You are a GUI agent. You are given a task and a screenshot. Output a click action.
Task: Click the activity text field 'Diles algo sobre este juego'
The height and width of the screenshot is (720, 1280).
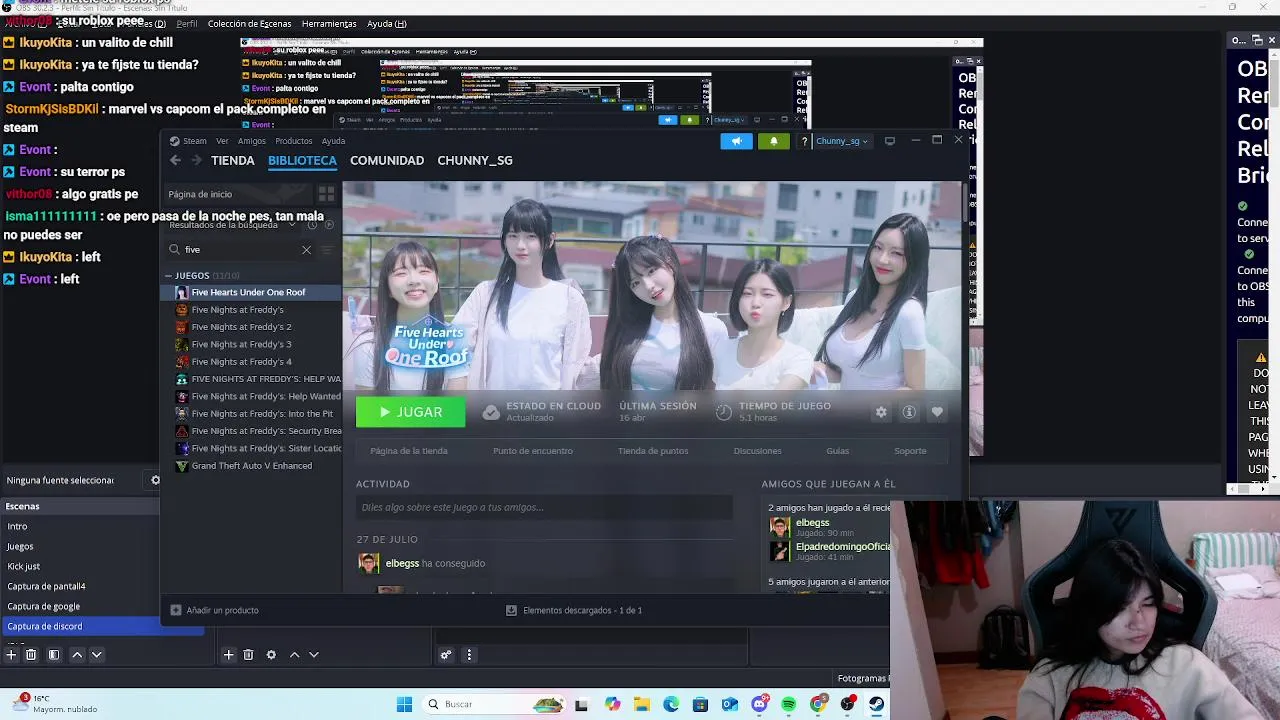pos(544,507)
